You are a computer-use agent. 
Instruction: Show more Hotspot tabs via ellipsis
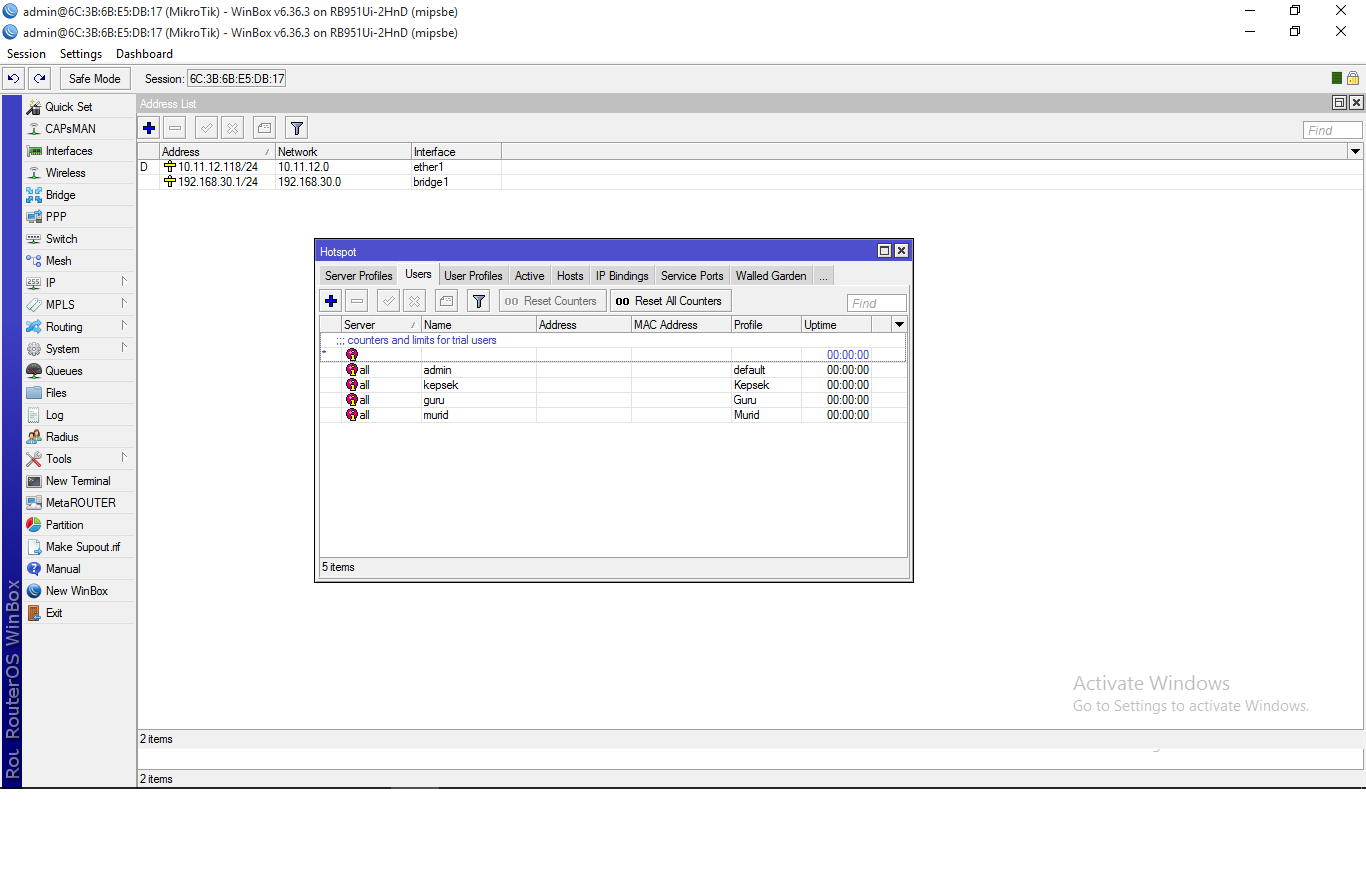click(x=823, y=276)
